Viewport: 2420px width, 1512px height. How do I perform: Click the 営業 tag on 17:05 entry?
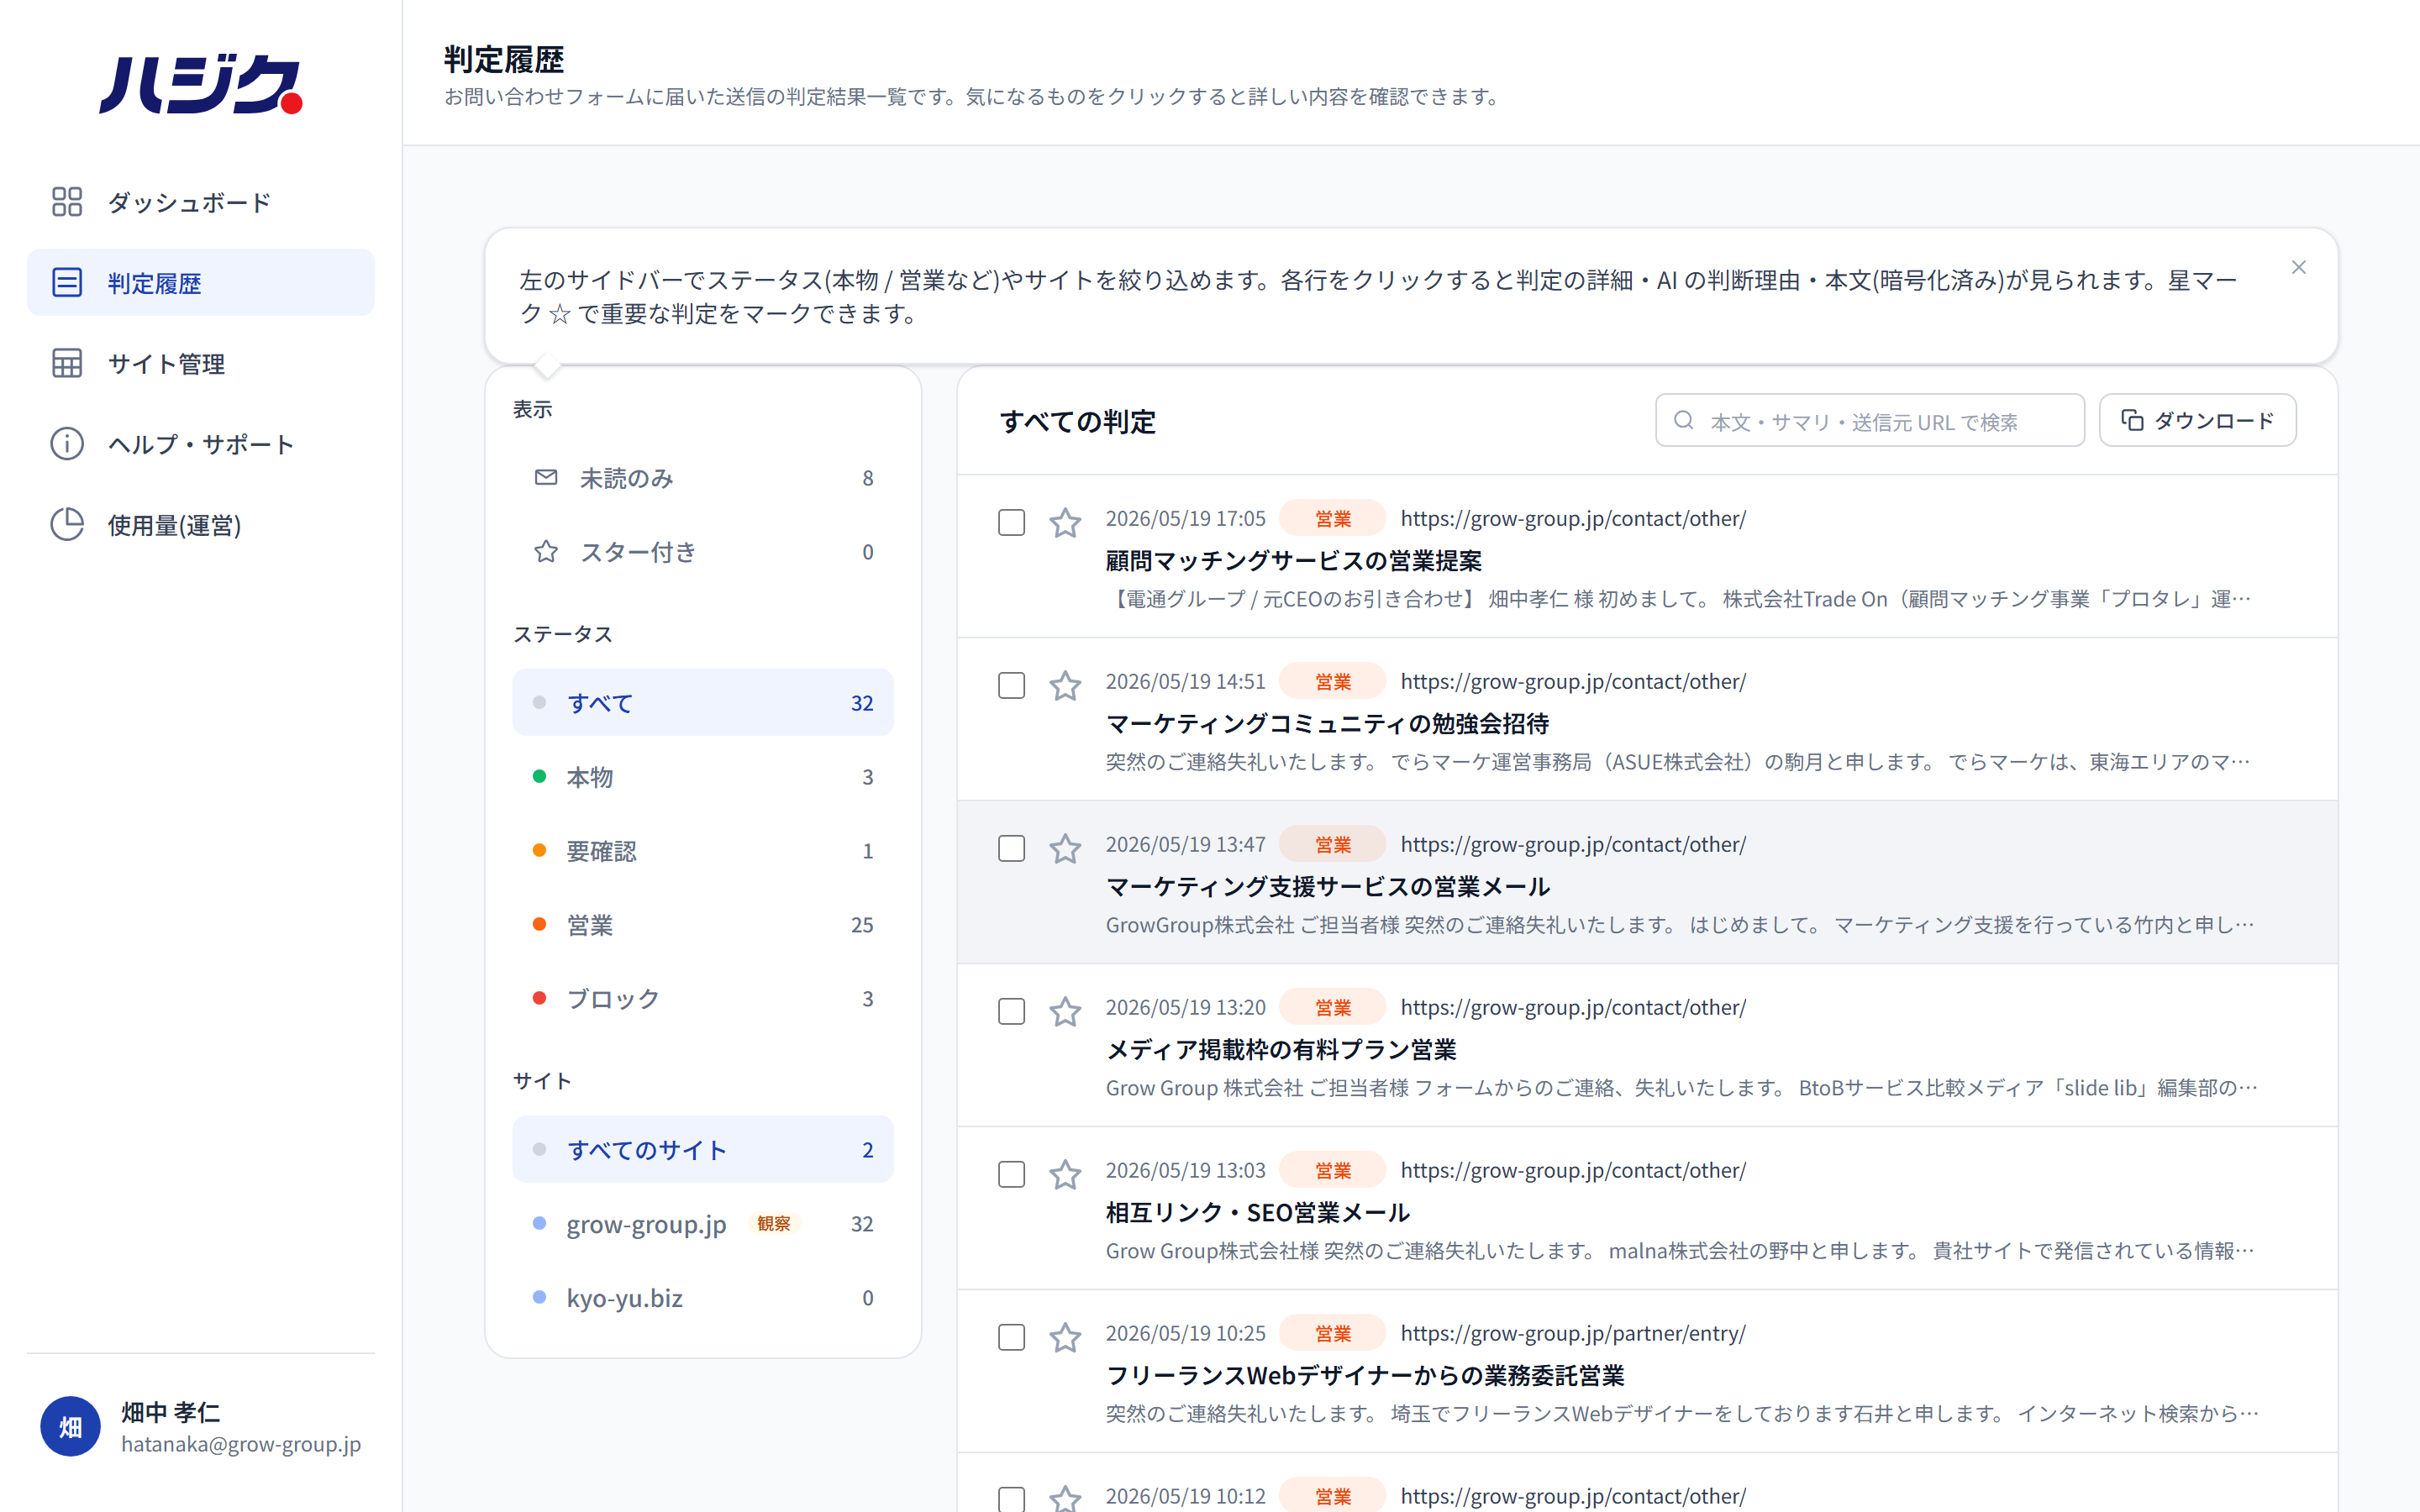(x=1332, y=518)
